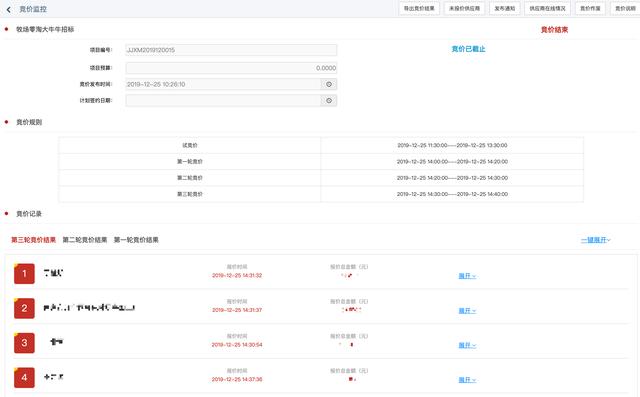Click the 发布通知 button
The height and width of the screenshot is (397, 640).
pyautogui.click(x=505, y=9)
